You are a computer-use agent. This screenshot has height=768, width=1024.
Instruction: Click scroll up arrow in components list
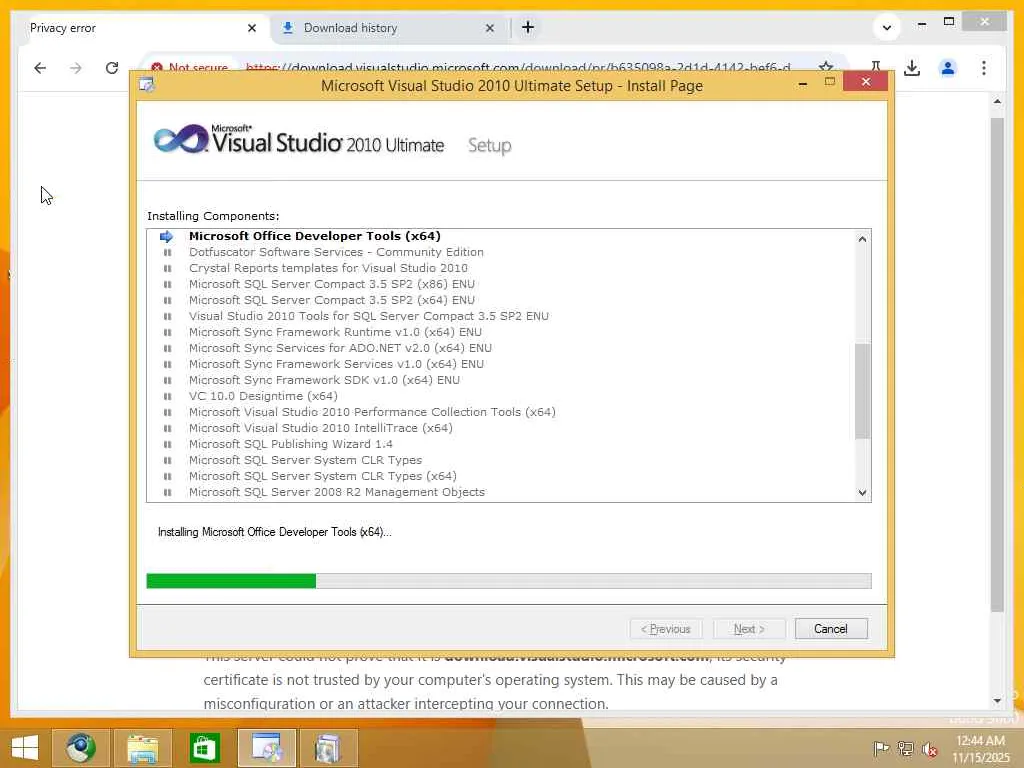tap(862, 239)
